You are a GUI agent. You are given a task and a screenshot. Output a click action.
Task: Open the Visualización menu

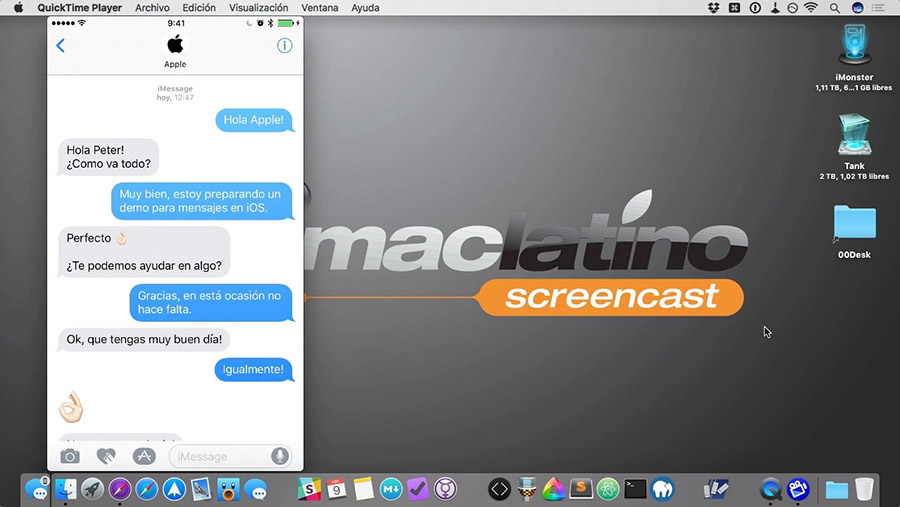point(258,7)
